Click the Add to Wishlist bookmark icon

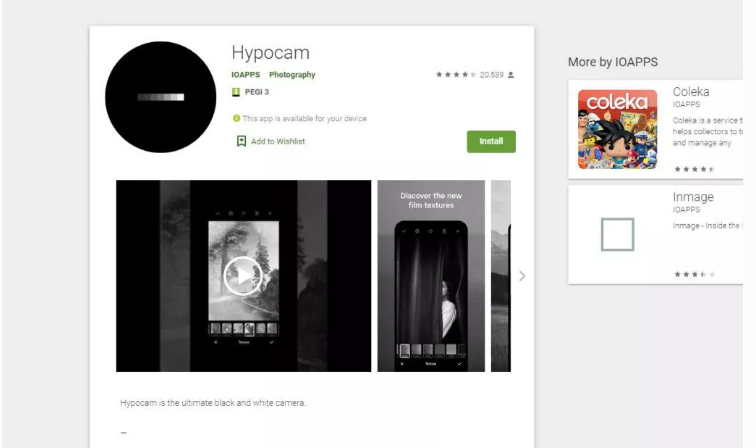tap(241, 141)
